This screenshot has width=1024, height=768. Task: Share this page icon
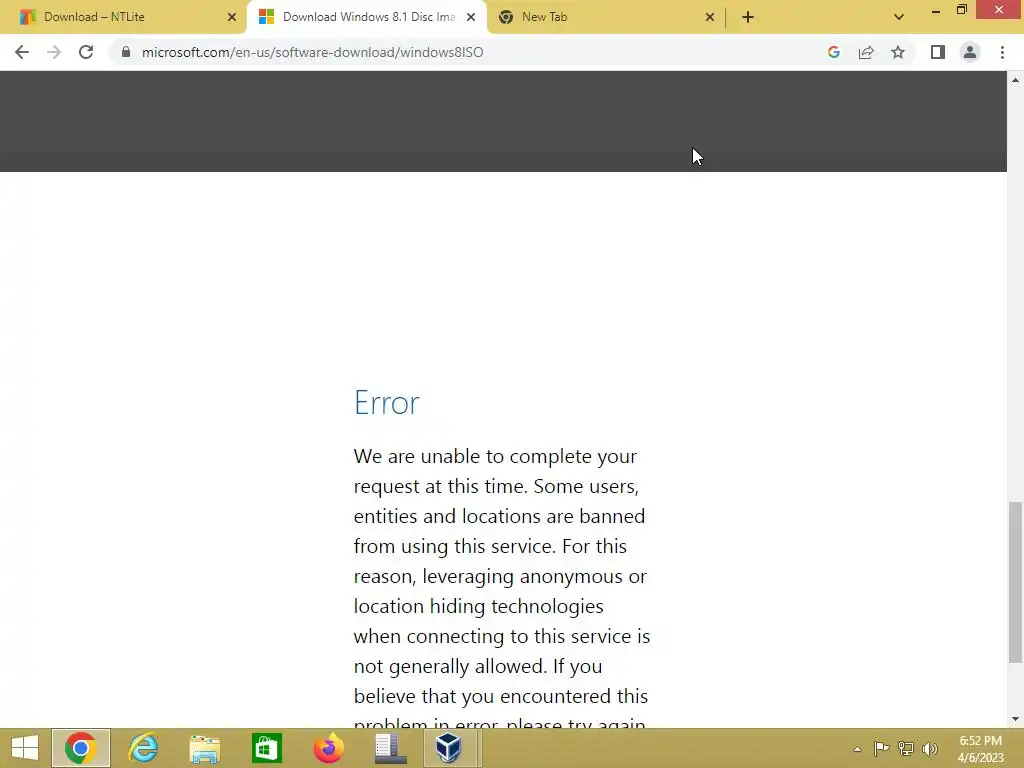tap(866, 52)
